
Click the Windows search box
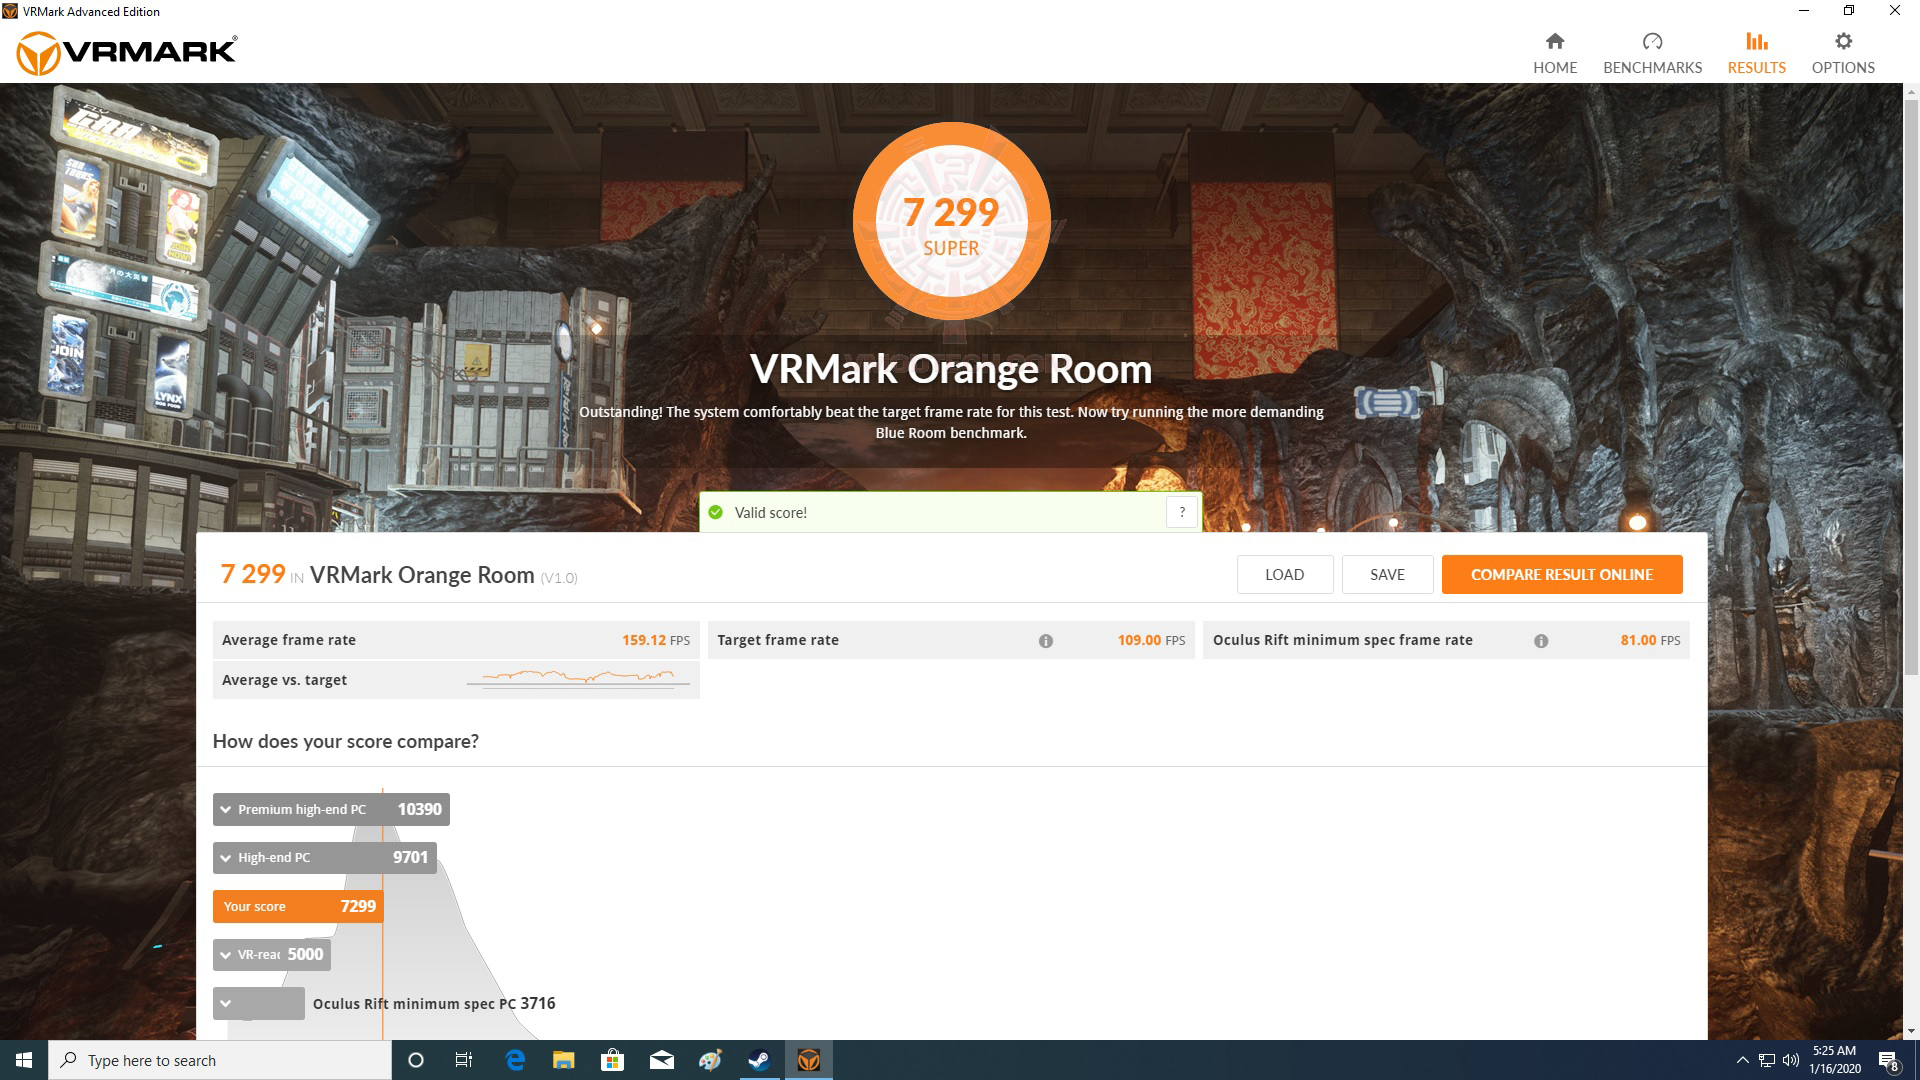point(200,1060)
